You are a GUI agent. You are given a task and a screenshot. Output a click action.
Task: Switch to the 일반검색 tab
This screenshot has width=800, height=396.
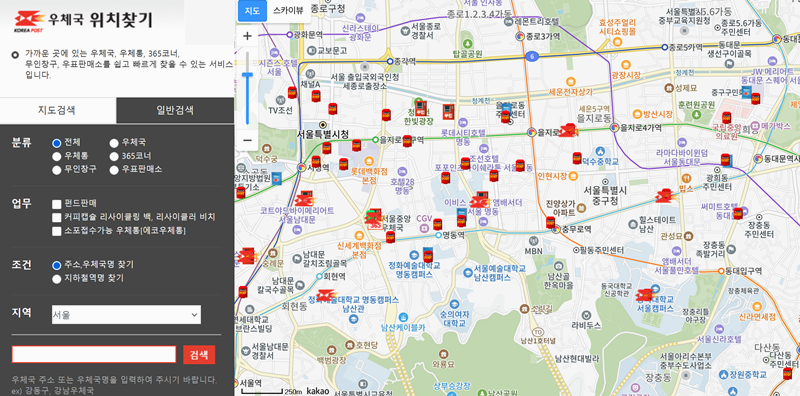point(175,110)
